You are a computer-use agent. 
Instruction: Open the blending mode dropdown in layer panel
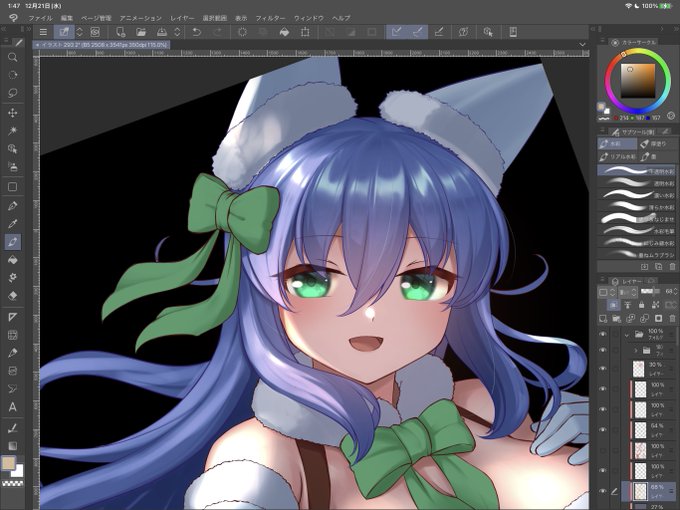click(x=627, y=292)
